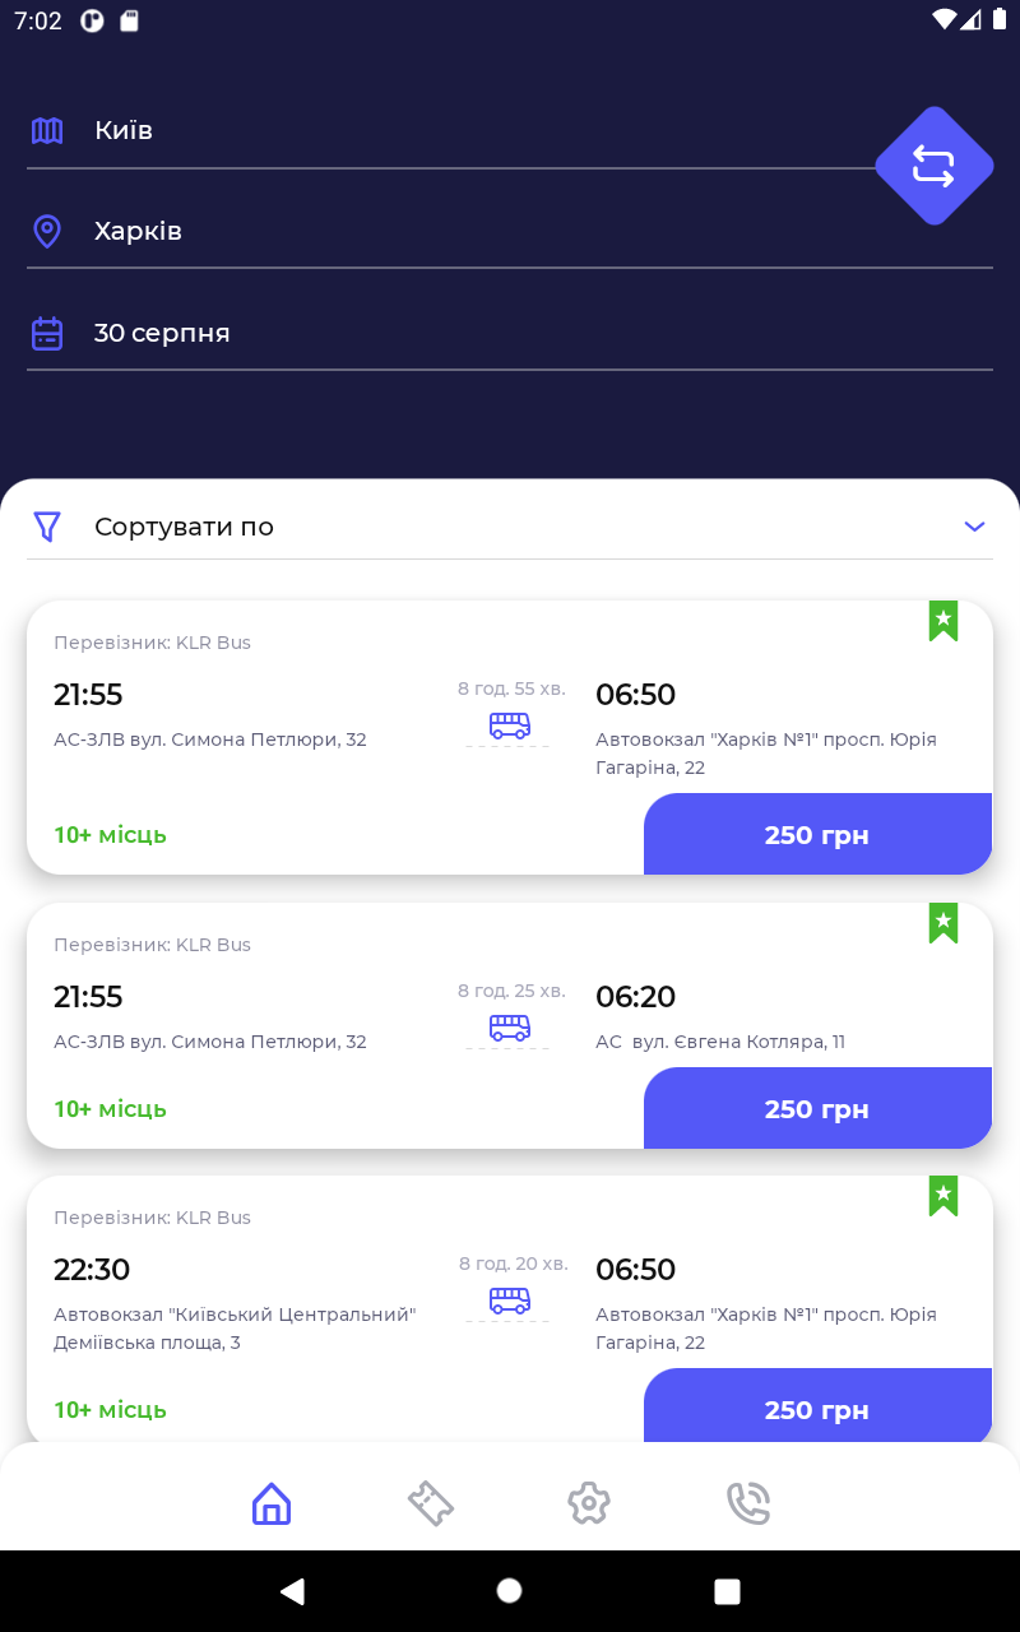Select the bus icon on the 21:55 route
The image size is (1020, 1632).
509,726
